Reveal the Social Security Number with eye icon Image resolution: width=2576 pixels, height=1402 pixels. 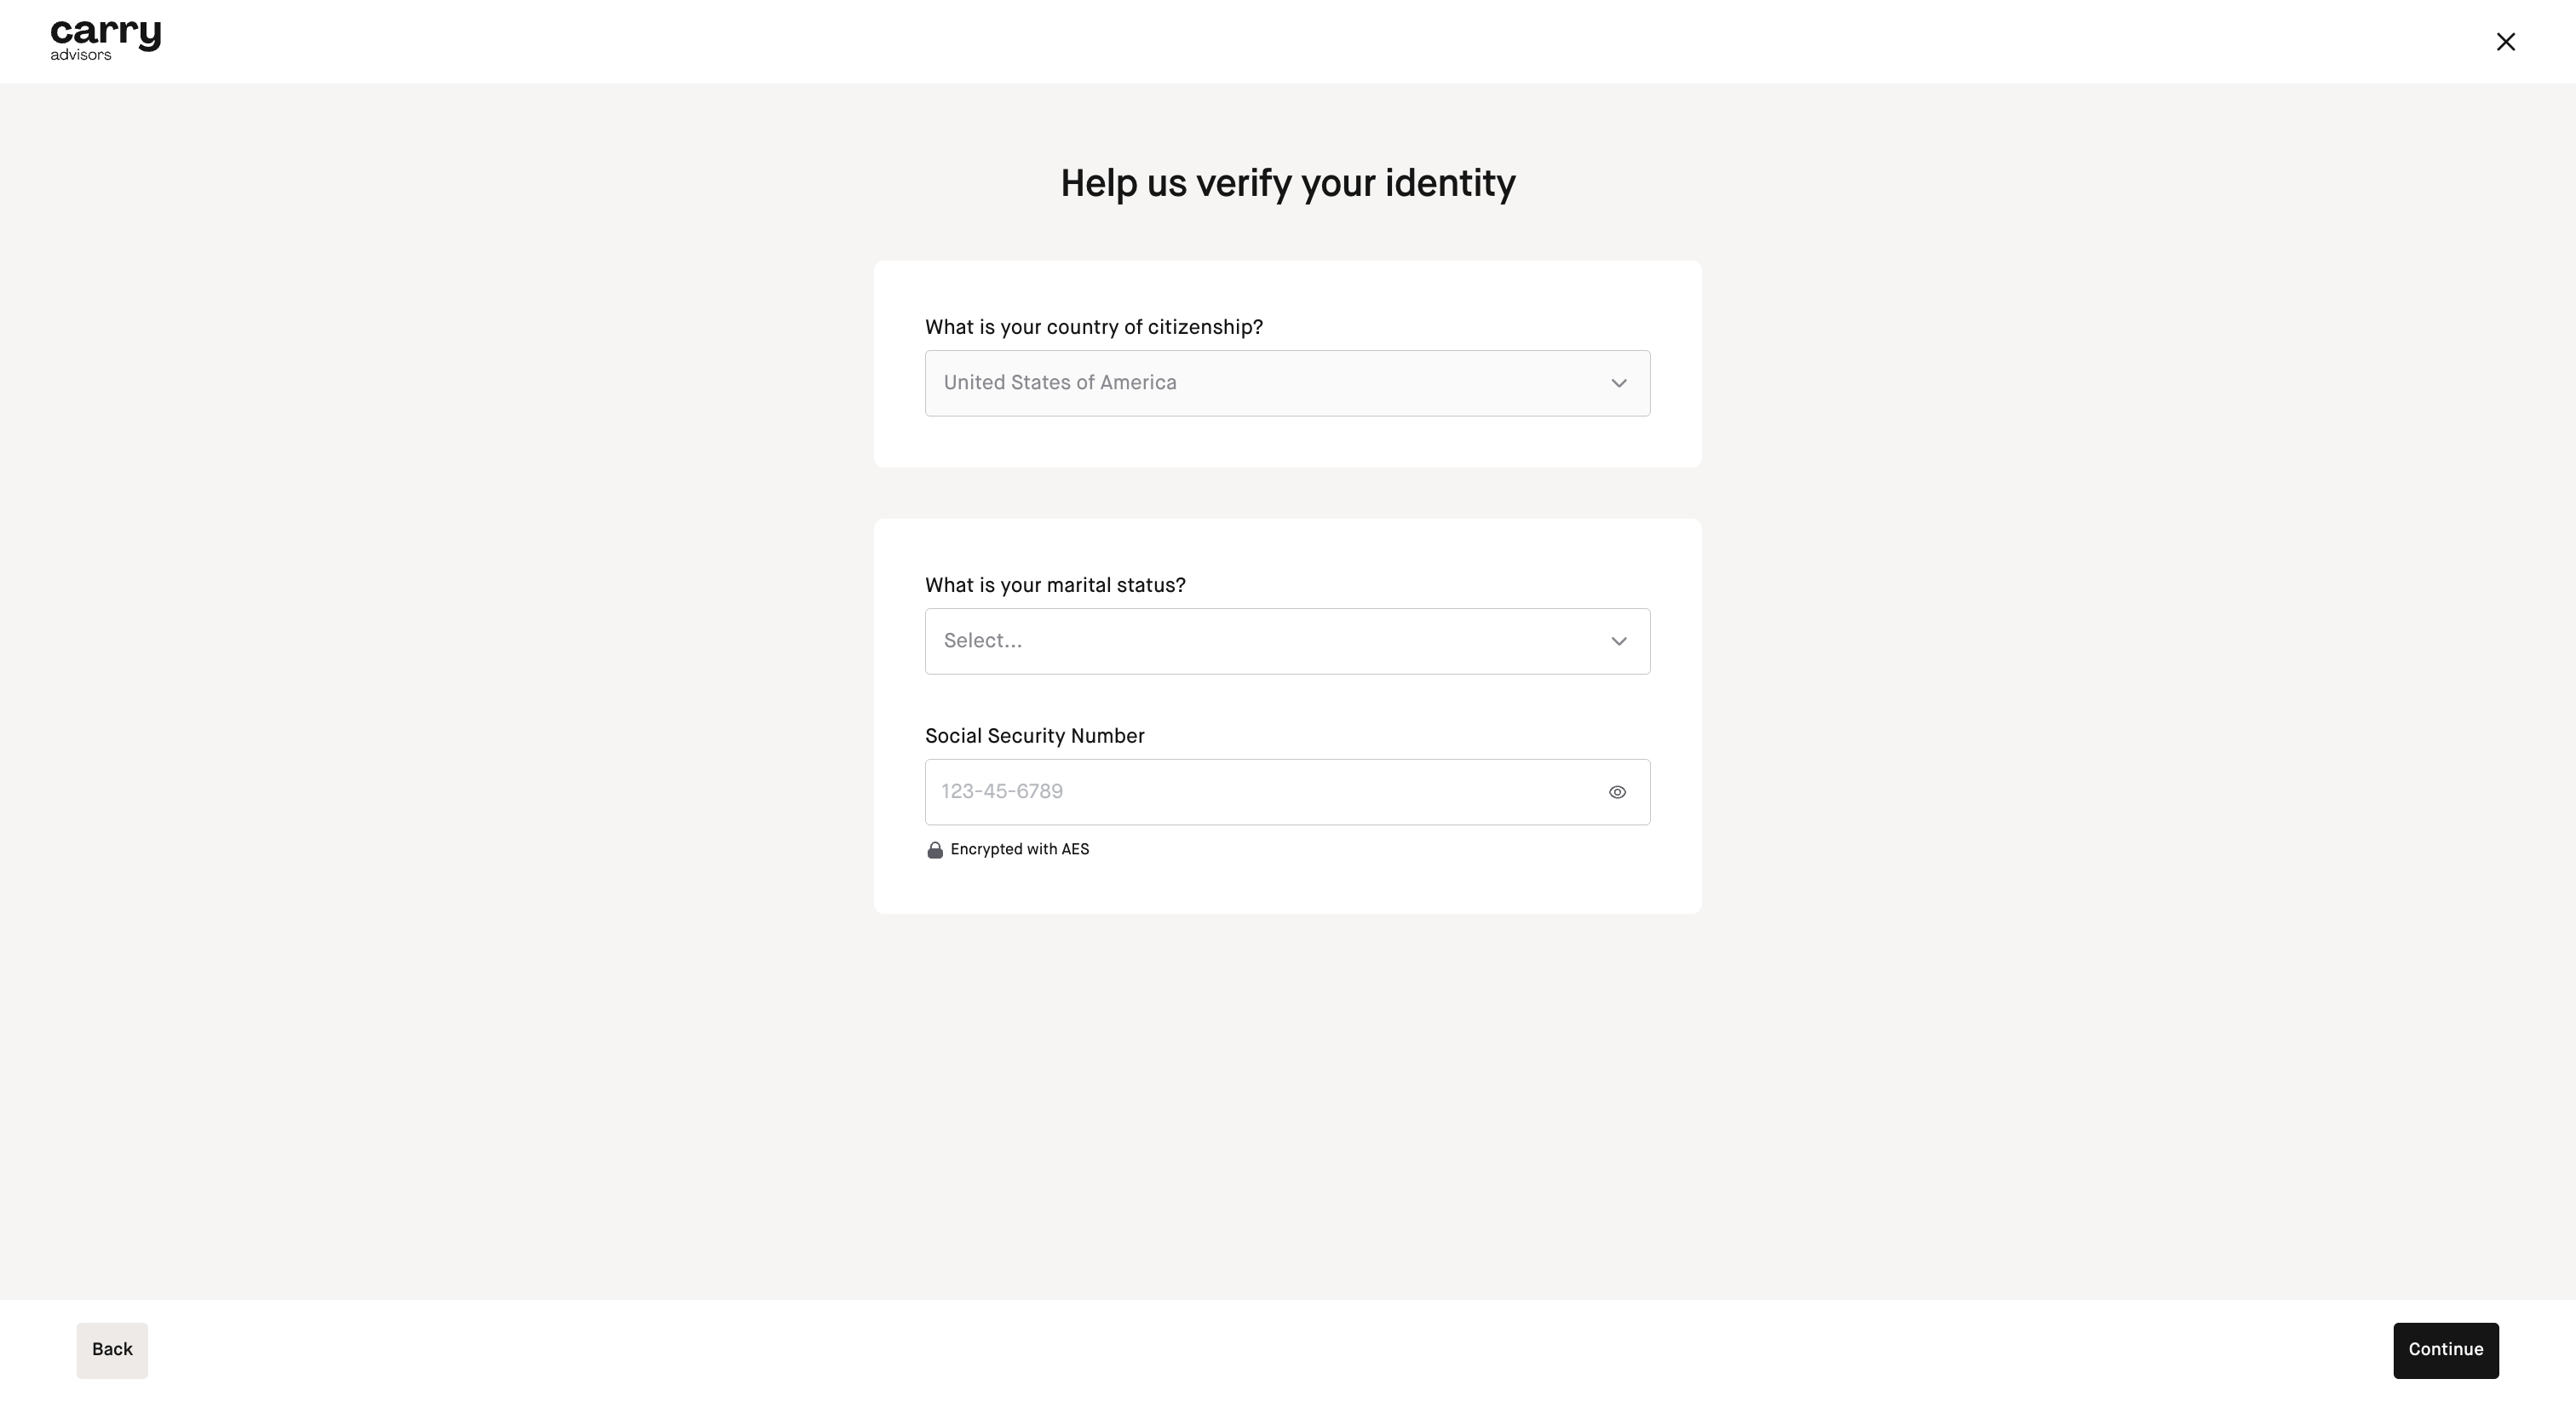(1617, 792)
